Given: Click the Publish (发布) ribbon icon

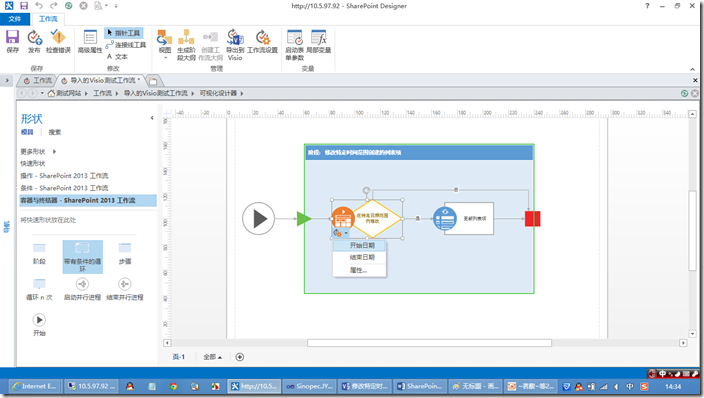Looking at the screenshot, I should pos(34,41).
